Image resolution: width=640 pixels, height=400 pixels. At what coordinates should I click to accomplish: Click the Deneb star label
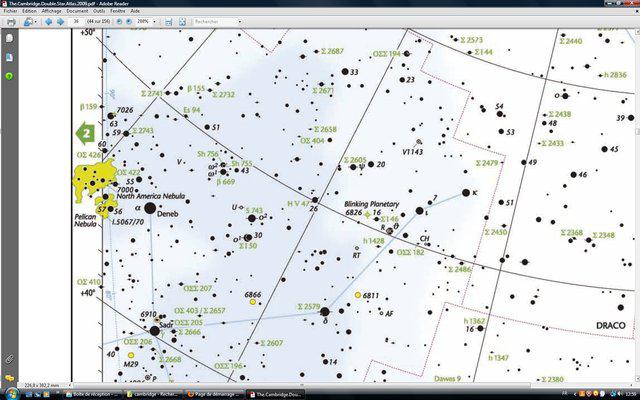point(168,213)
